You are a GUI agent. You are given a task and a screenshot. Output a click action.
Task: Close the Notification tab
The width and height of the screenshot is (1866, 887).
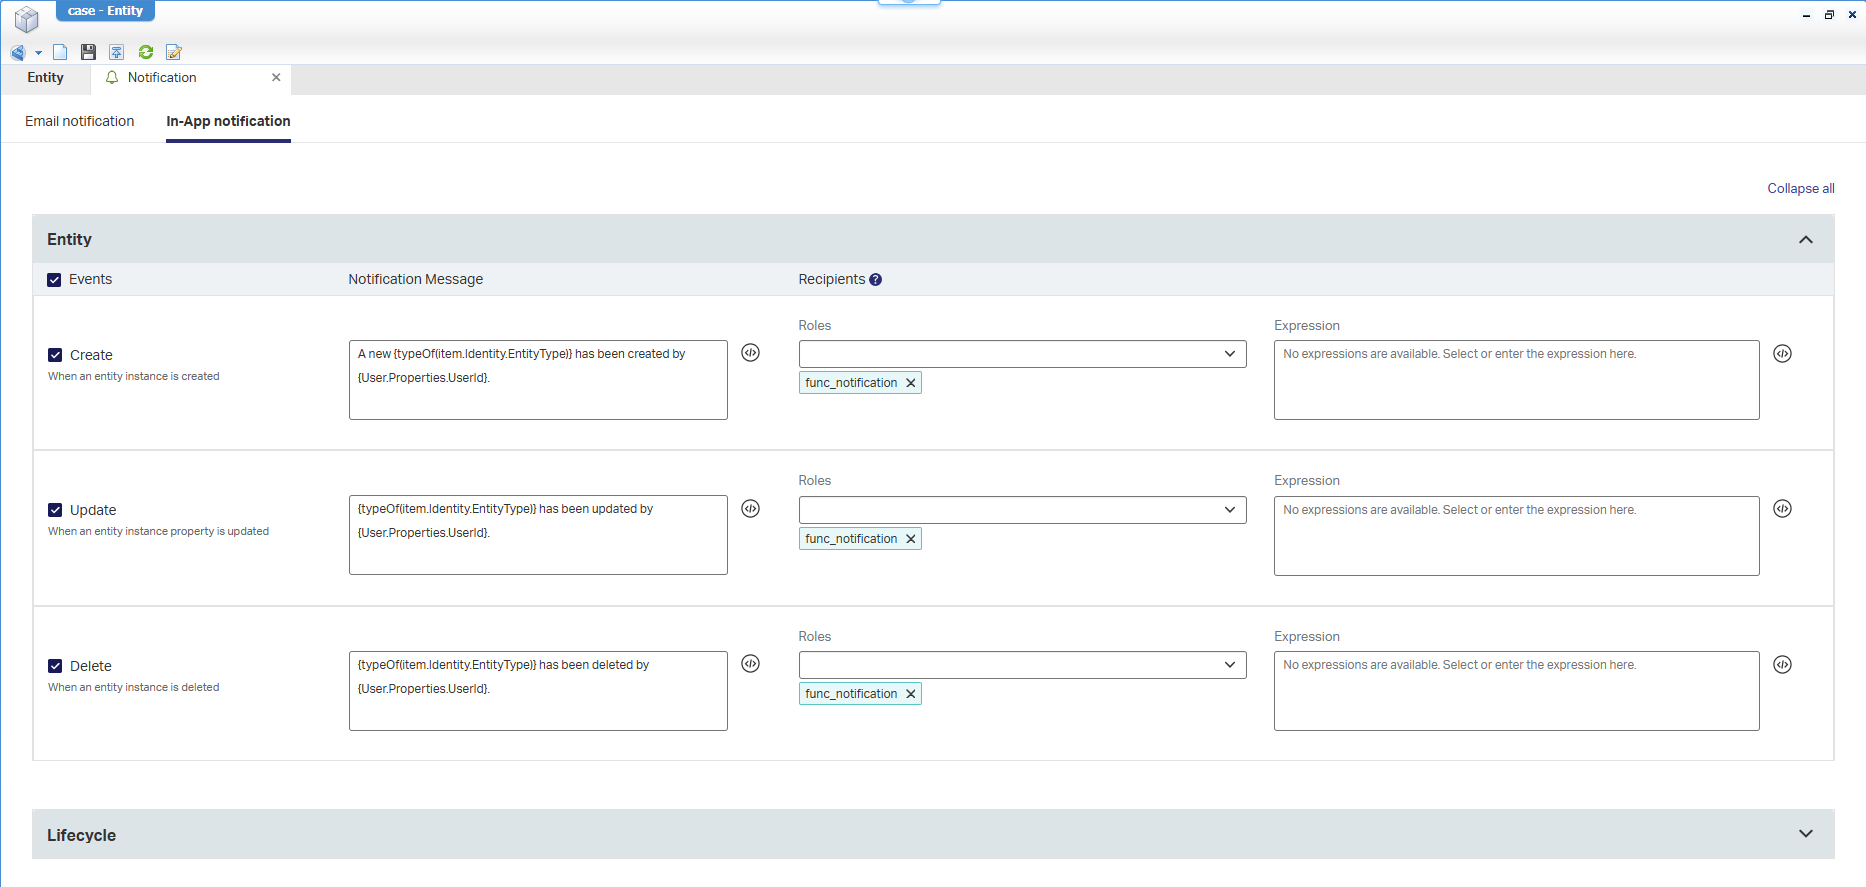pos(276,78)
